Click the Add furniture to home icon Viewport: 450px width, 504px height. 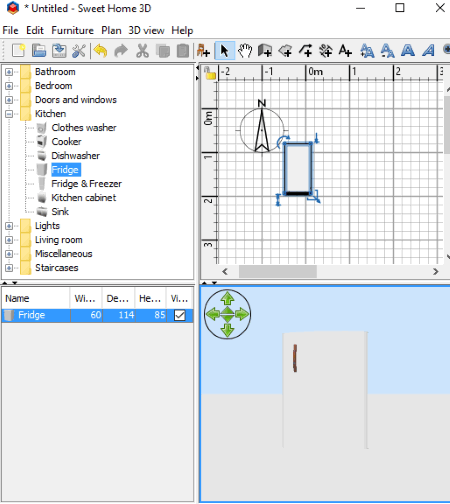(x=203, y=51)
